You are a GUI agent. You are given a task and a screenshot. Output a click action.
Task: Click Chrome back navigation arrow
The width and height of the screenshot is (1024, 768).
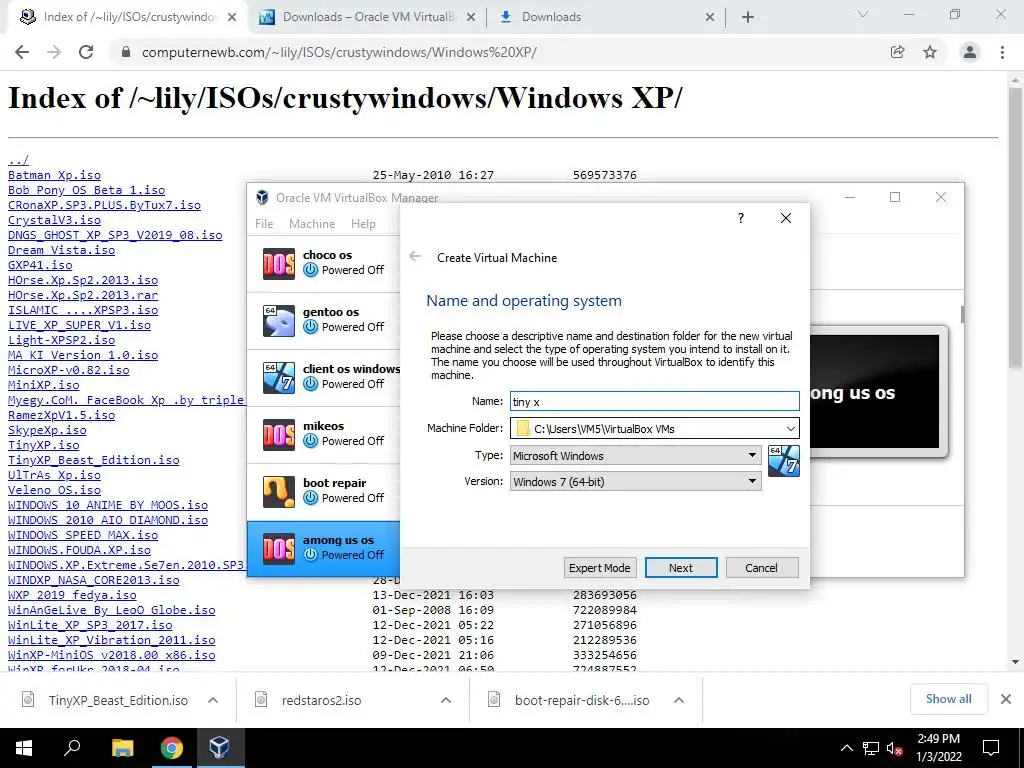[22, 52]
